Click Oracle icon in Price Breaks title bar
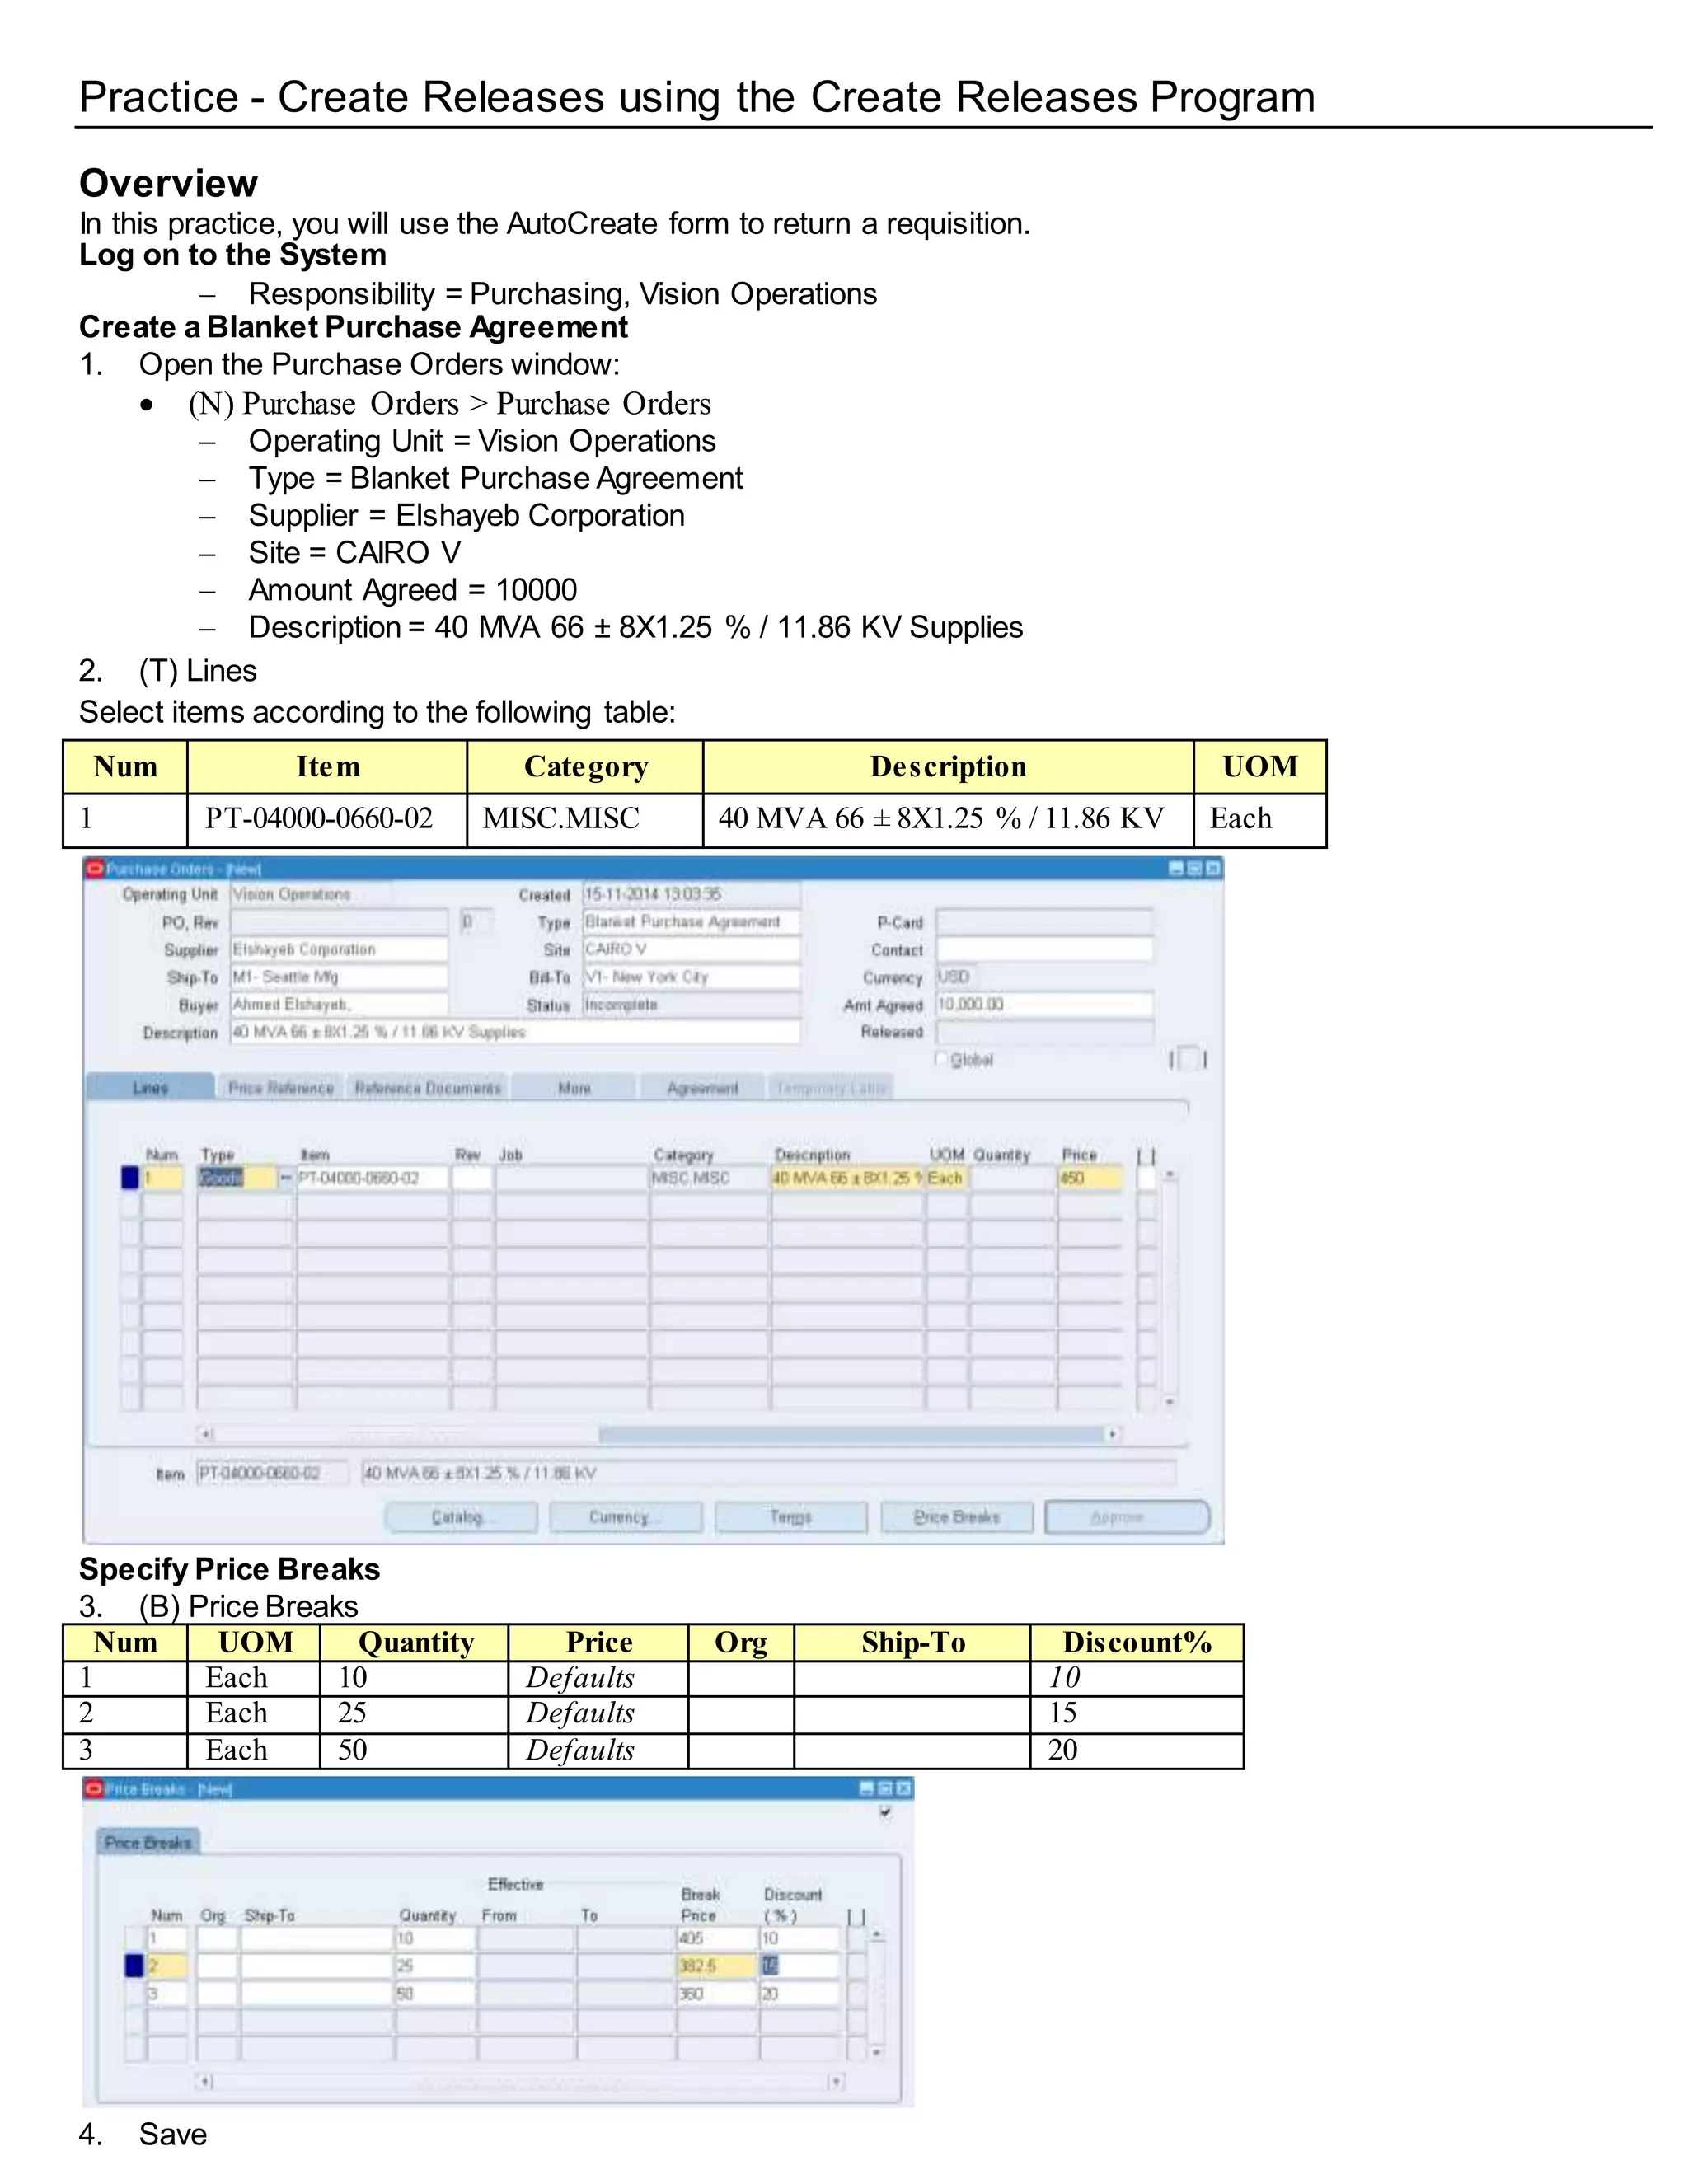 click(95, 1787)
